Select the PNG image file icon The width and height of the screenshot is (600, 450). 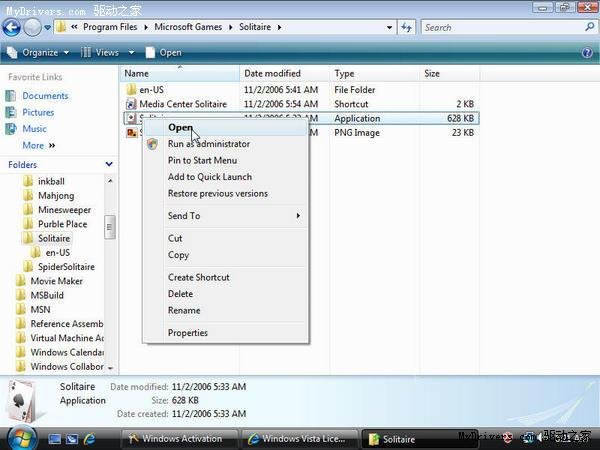pos(132,133)
